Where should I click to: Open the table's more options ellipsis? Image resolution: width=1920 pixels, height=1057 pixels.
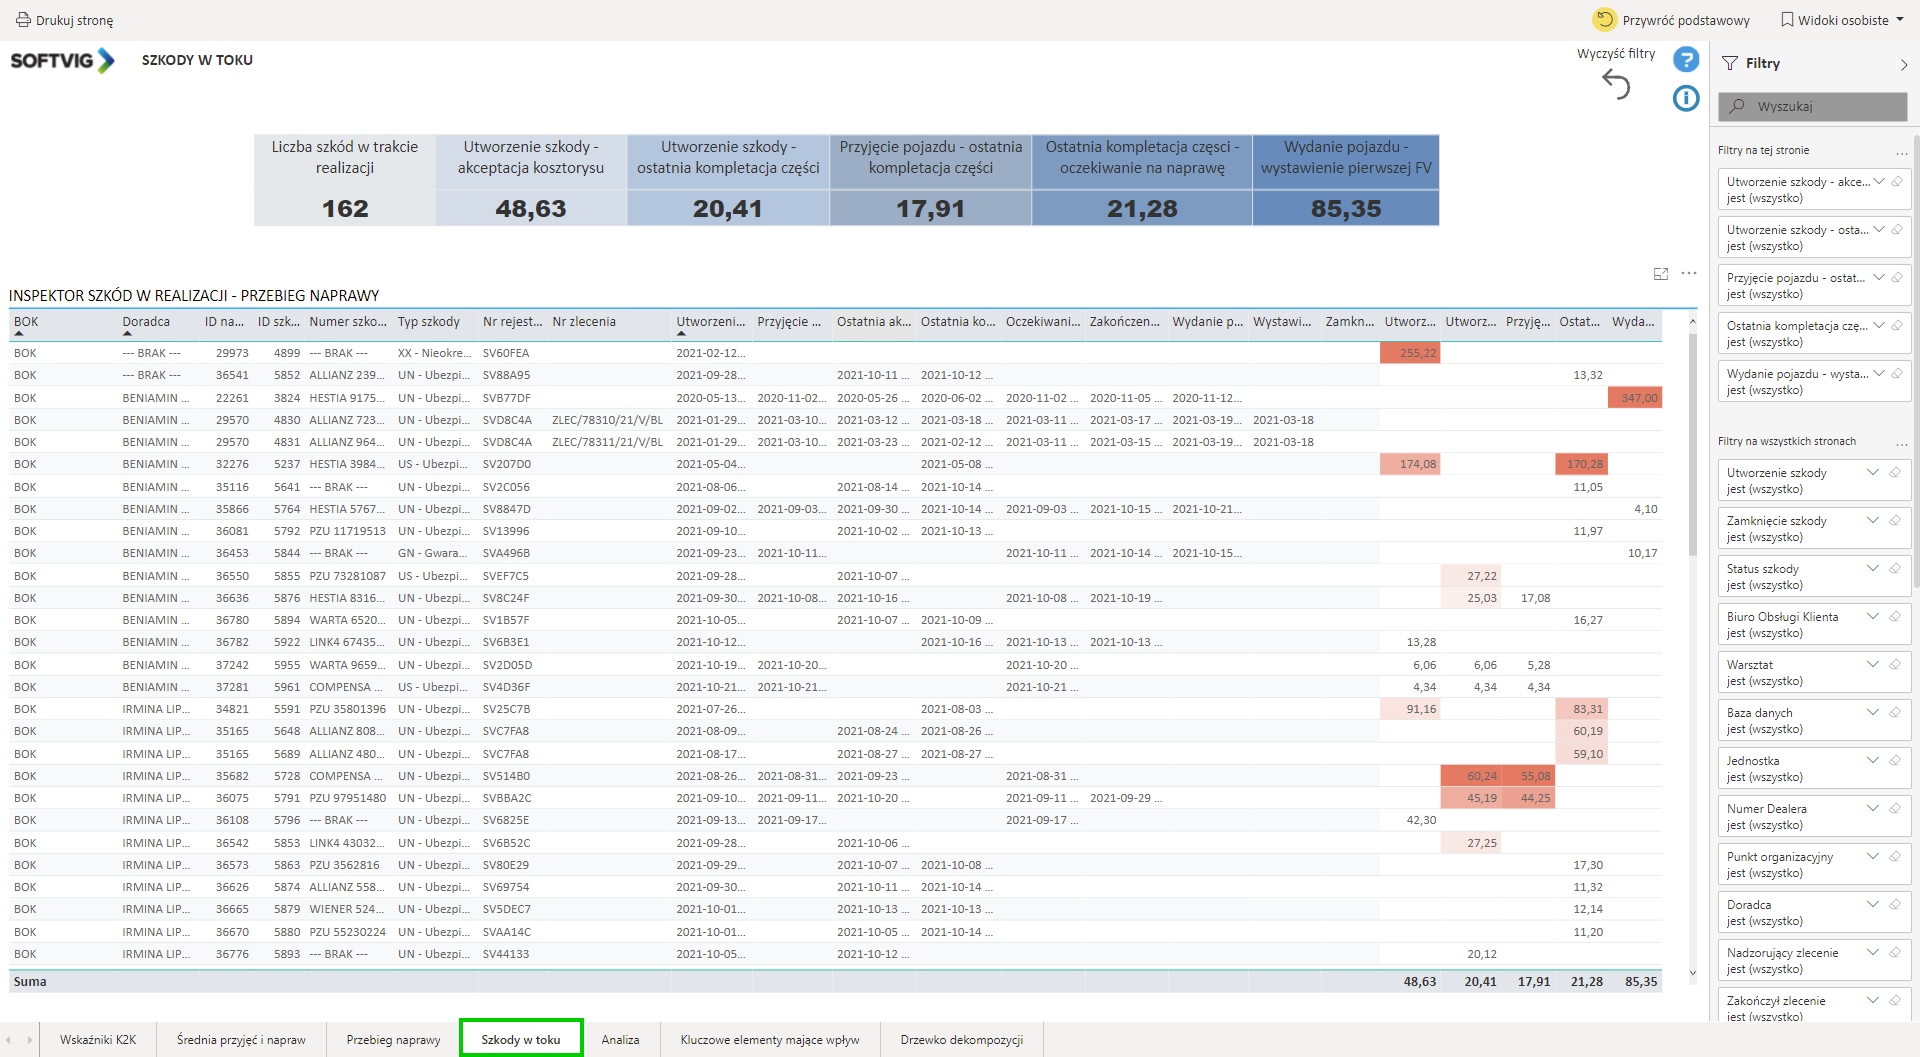point(1689,274)
